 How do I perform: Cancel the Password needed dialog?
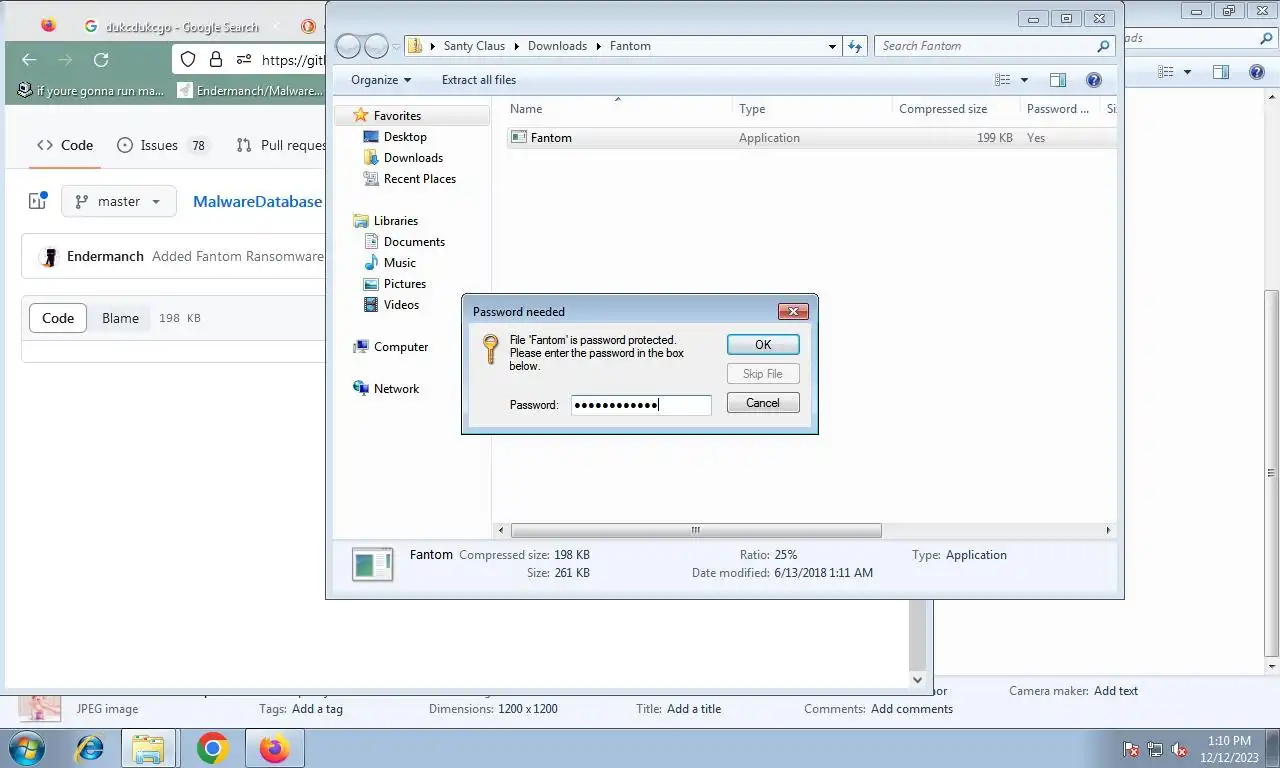(x=763, y=403)
